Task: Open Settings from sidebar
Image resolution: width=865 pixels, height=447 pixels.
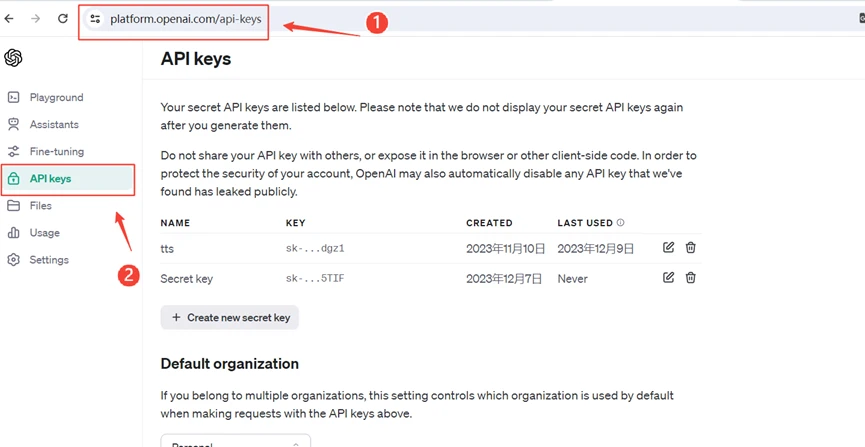Action: pos(48,259)
